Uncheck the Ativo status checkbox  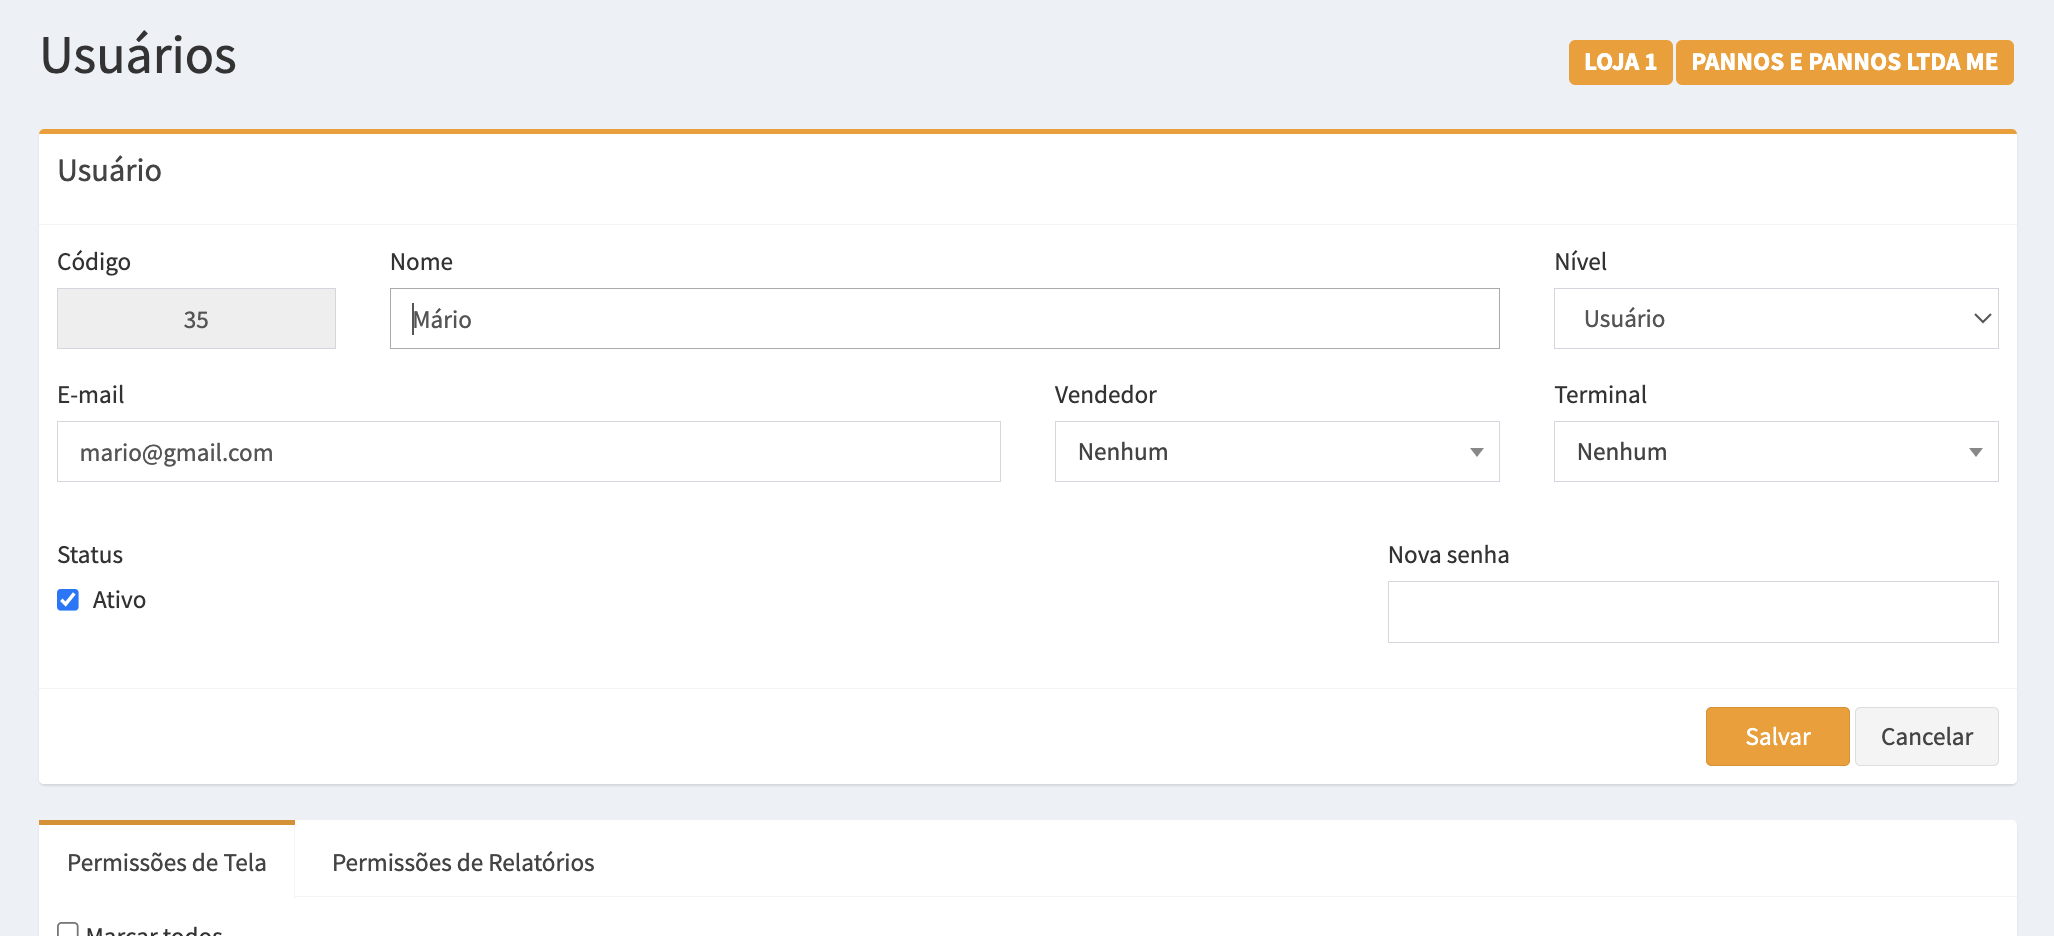[68, 600]
